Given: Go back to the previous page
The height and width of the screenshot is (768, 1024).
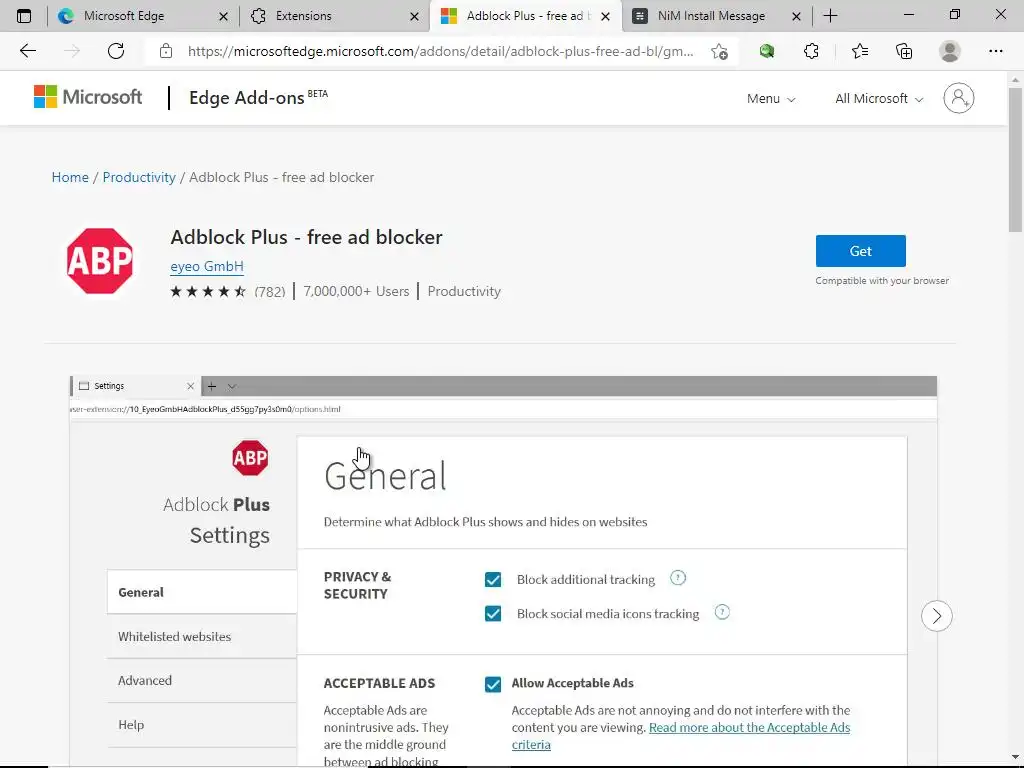Looking at the screenshot, I should tap(27, 51).
